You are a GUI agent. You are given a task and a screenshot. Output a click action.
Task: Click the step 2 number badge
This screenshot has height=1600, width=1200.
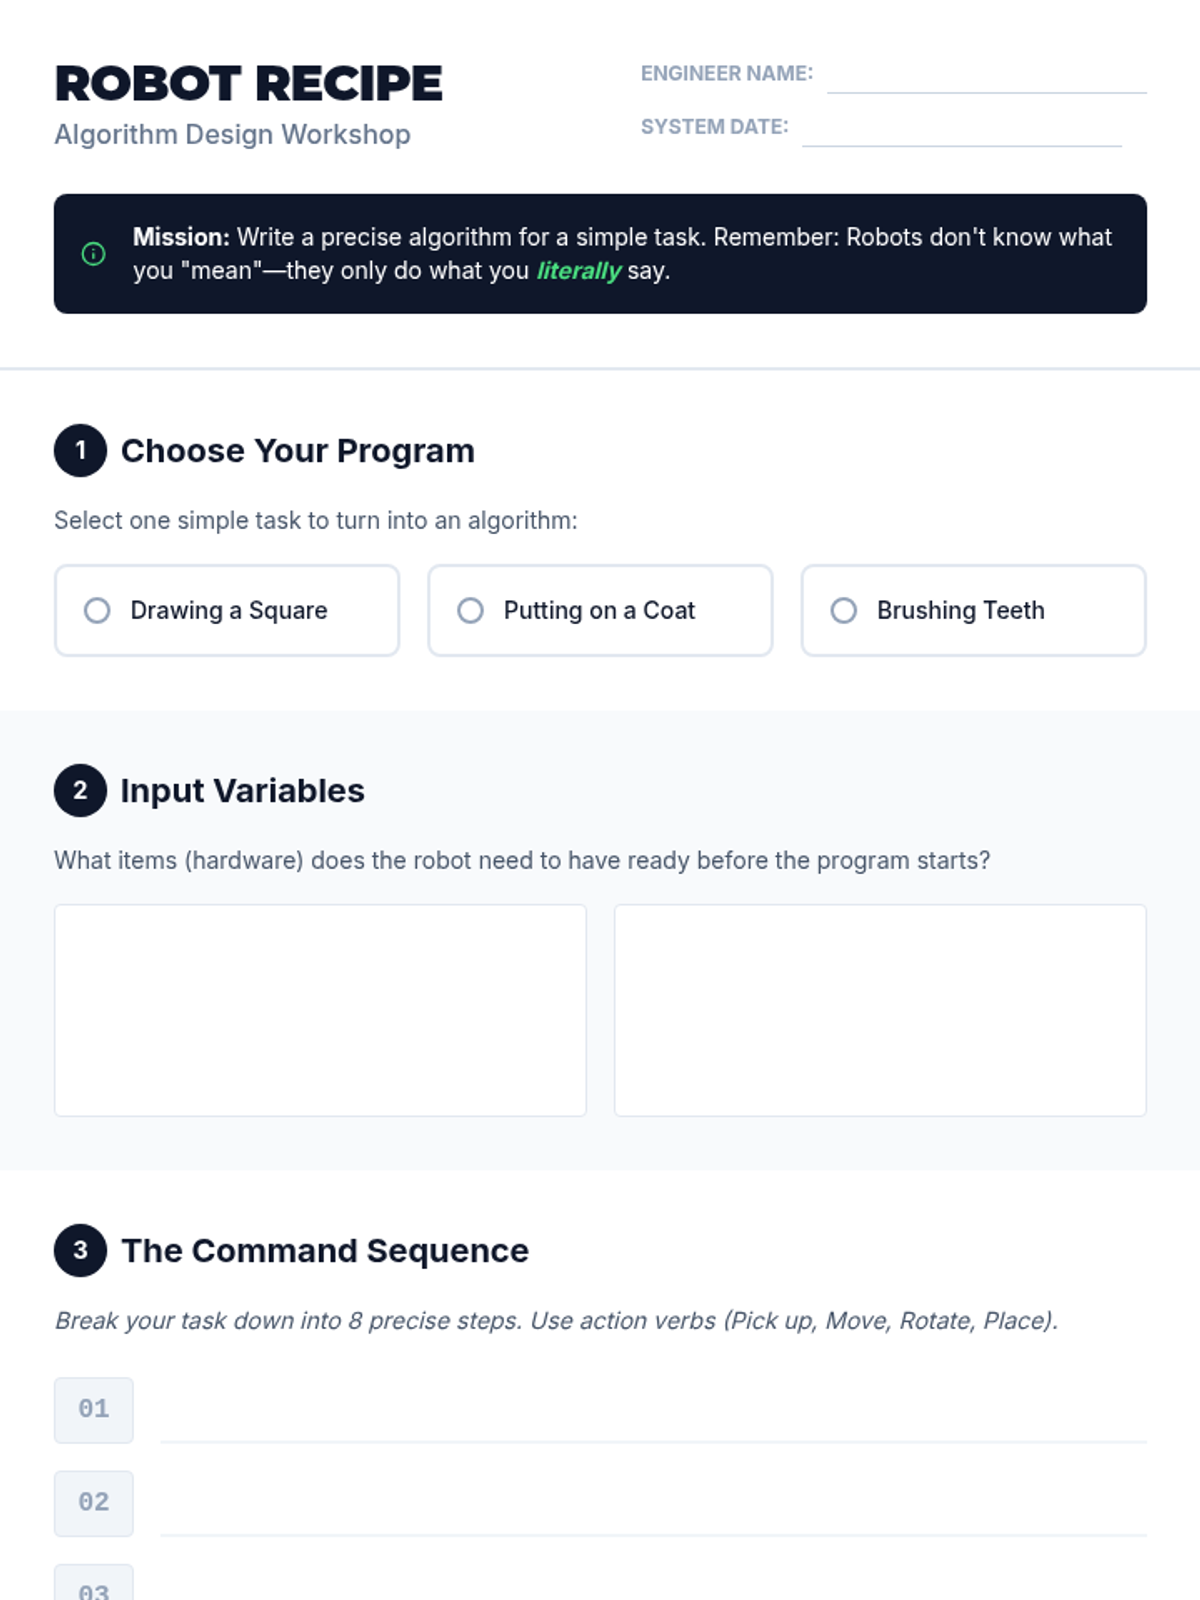[80, 790]
